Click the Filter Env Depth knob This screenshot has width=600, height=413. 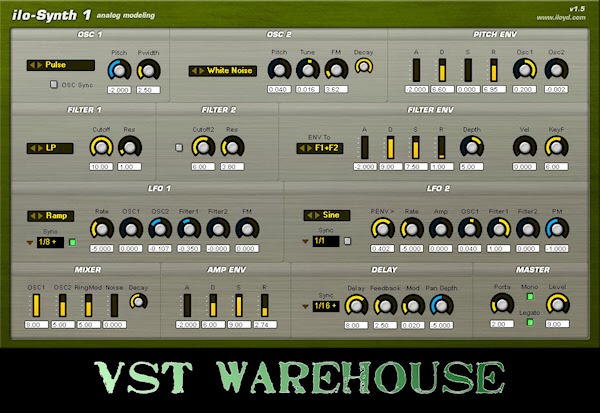pos(472,147)
